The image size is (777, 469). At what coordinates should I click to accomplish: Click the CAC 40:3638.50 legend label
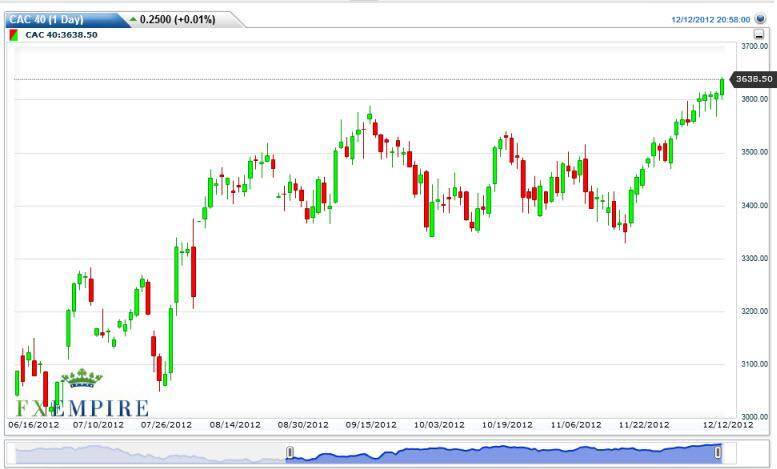(61, 35)
